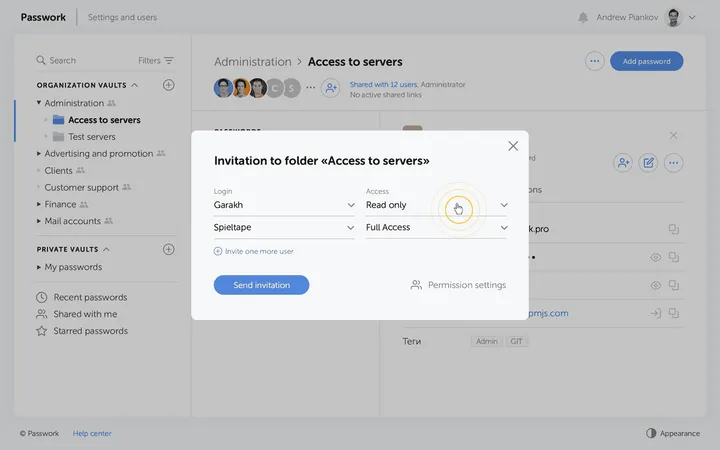Click share-user icon in password detail panel
Screen dimensions: 720x450
click(x=623, y=163)
